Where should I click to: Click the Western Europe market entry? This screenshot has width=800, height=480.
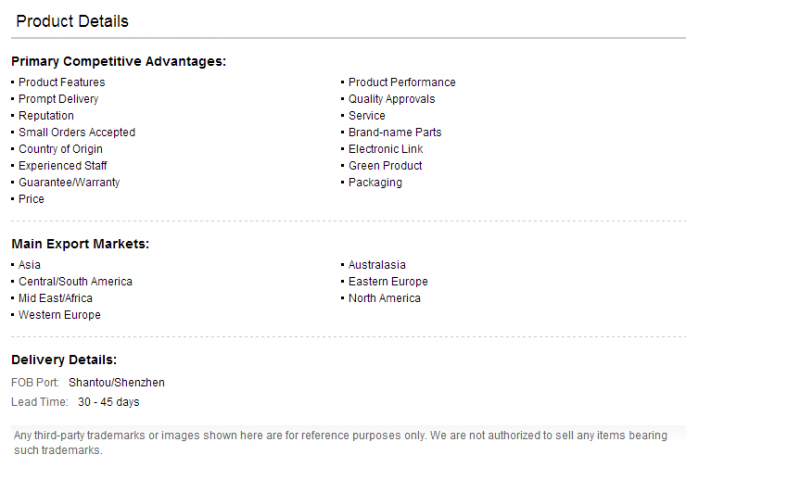point(60,315)
